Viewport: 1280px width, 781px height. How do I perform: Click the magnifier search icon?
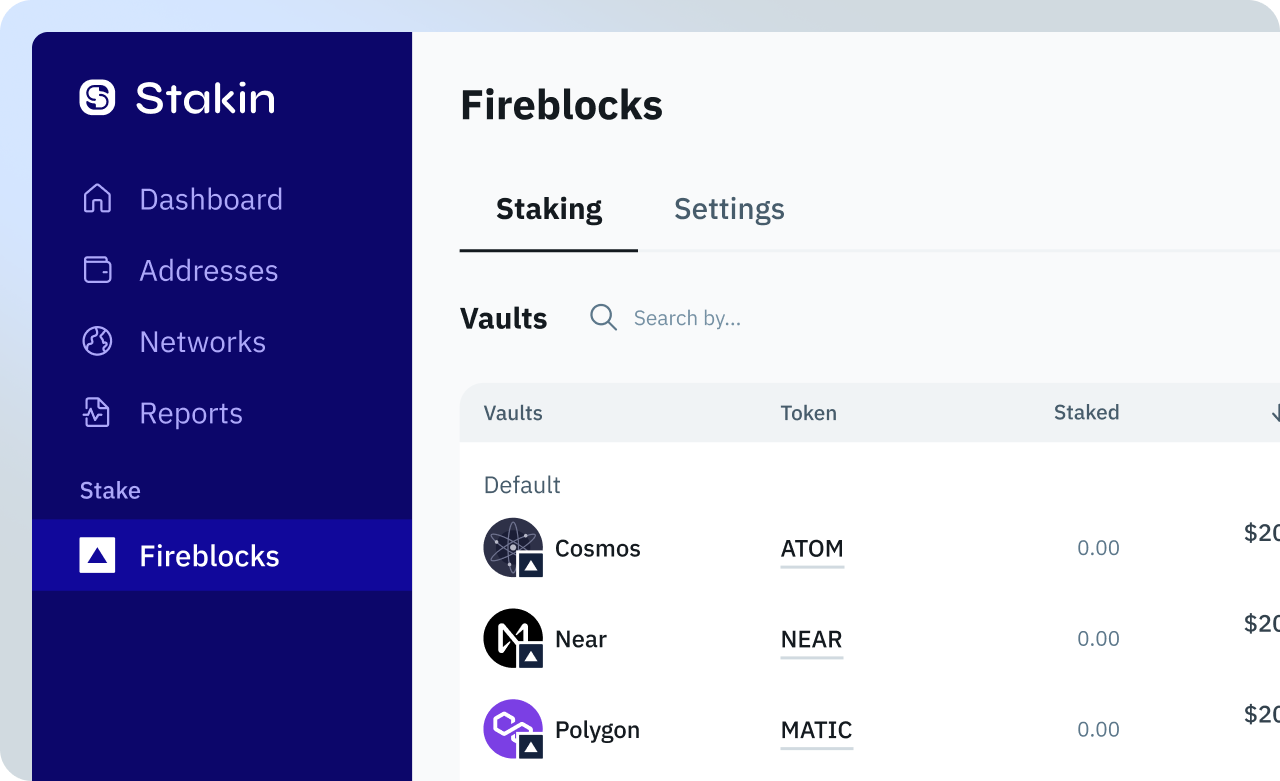click(x=603, y=318)
